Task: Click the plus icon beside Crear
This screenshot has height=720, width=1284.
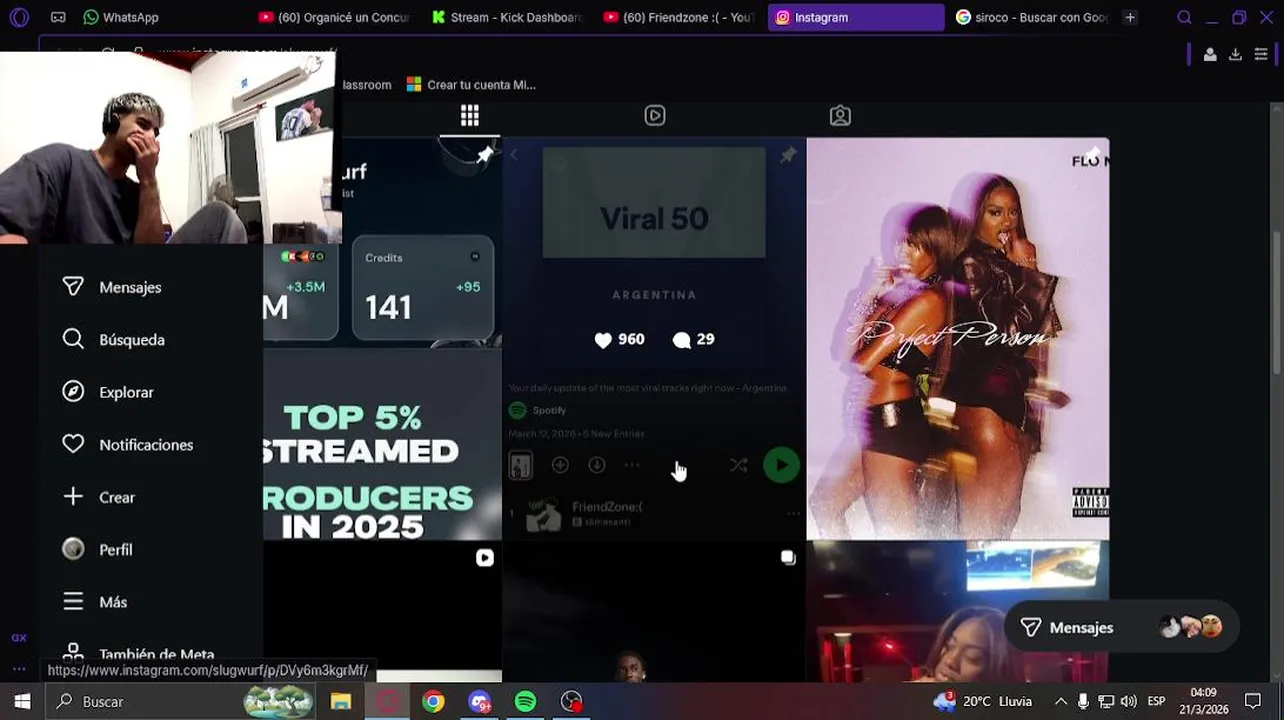Action: pos(73,497)
